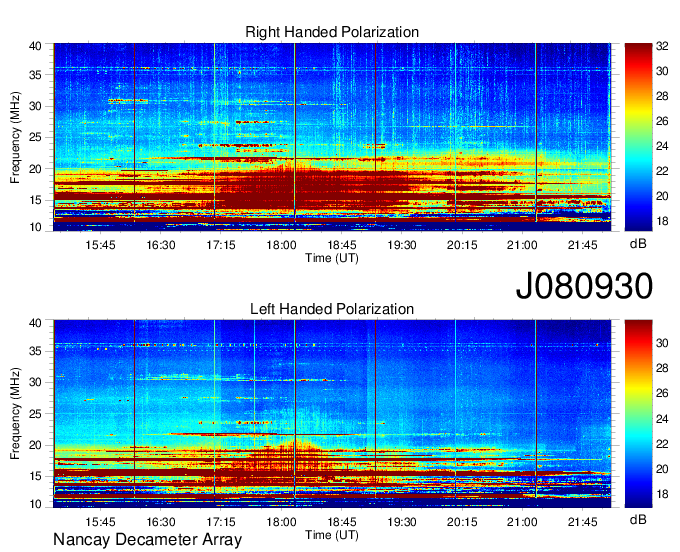Screen dimensions: 680x552
Task: Click the bottom plot's Frequency (MHz) axis label
Action: [15, 414]
